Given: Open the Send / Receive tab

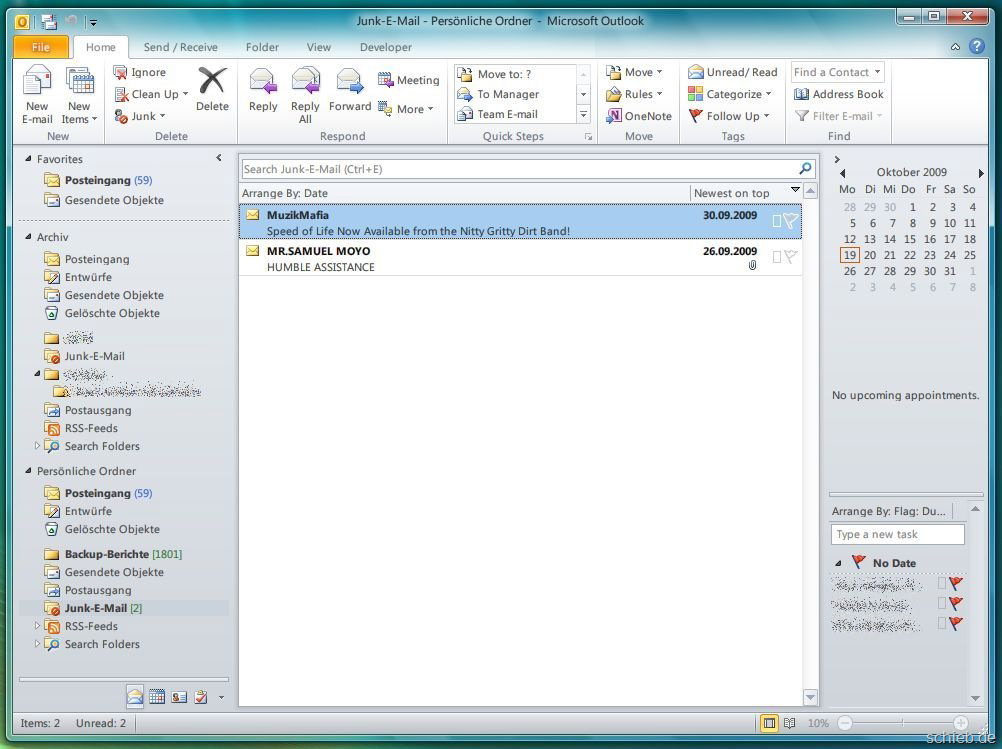Looking at the screenshot, I should [x=180, y=47].
